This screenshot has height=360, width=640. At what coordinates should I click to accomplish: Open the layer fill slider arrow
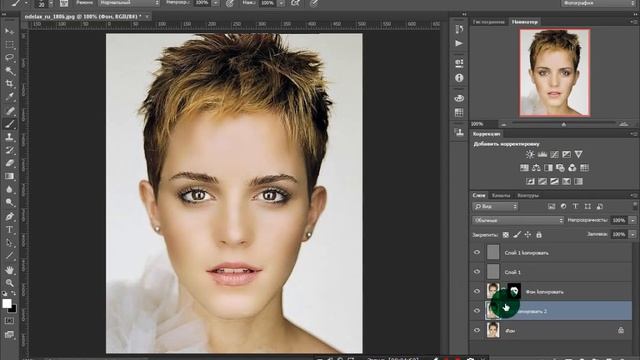tap(633, 234)
